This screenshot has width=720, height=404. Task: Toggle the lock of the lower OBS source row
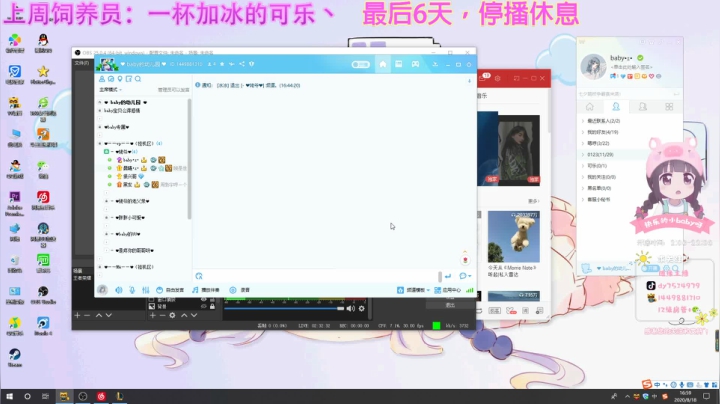(x=212, y=306)
